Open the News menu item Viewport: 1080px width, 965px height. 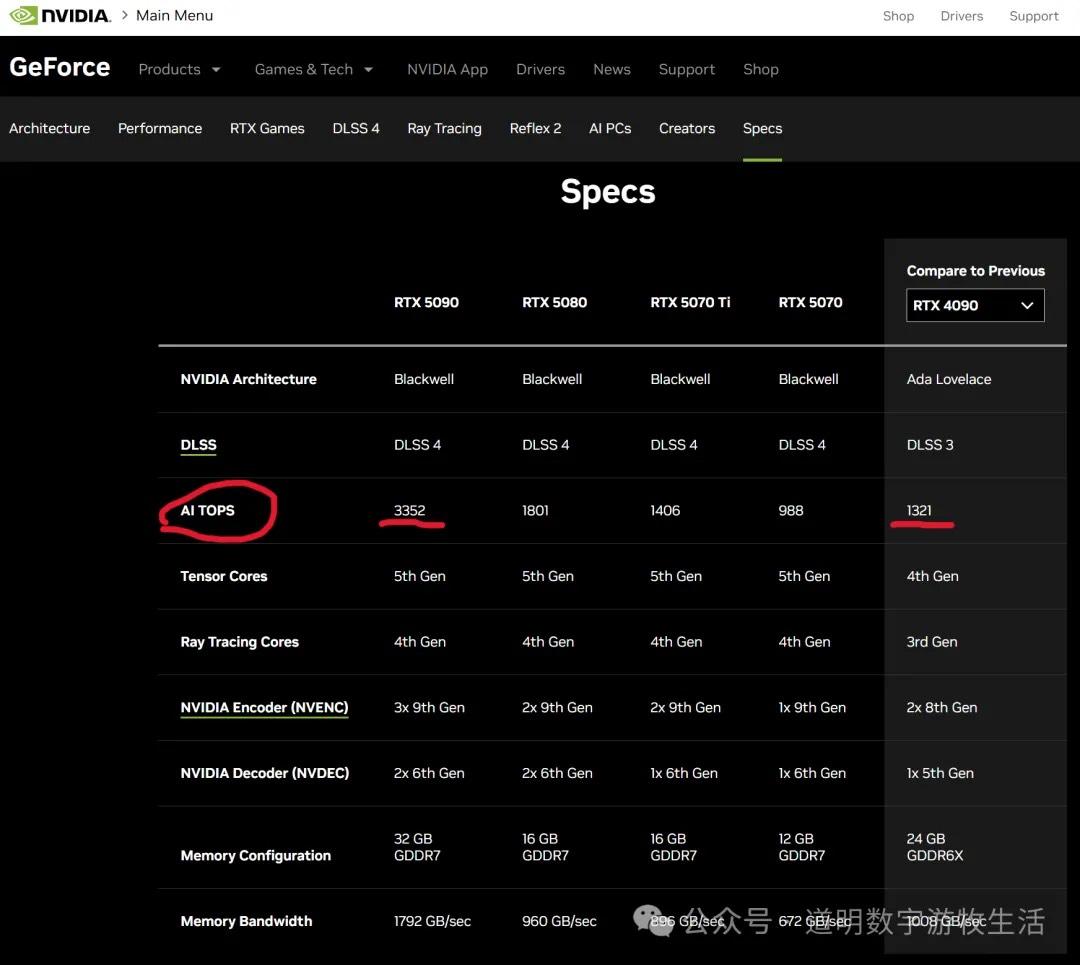[611, 69]
